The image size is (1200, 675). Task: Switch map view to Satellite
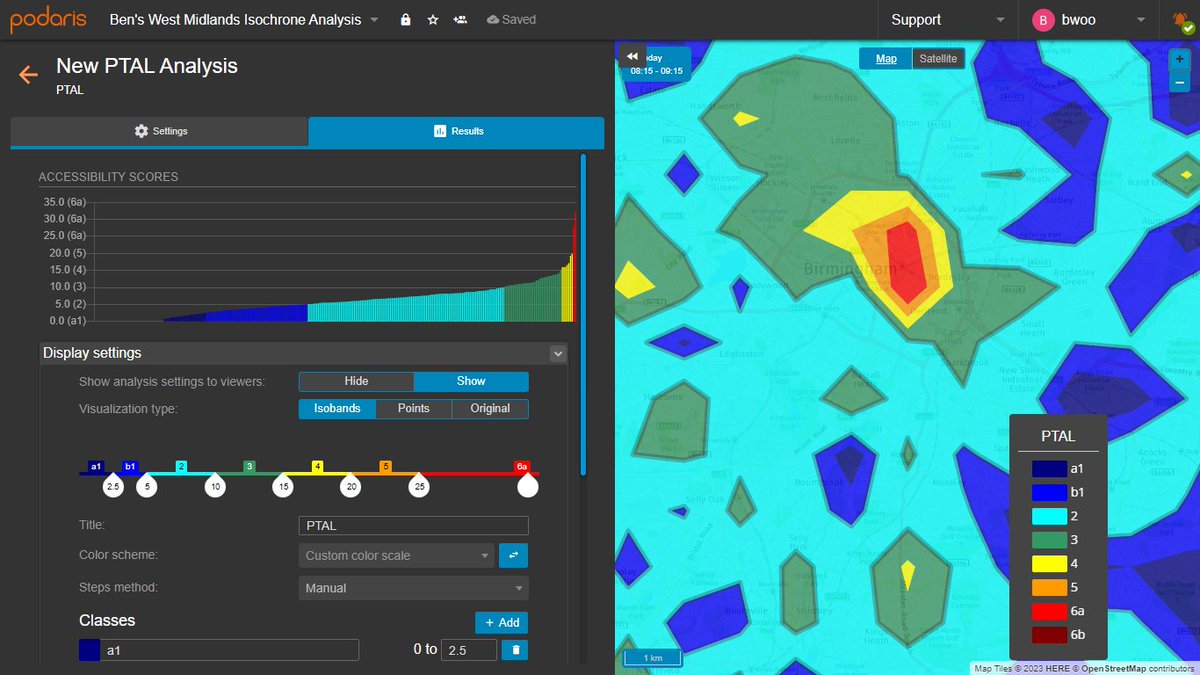point(938,58)
